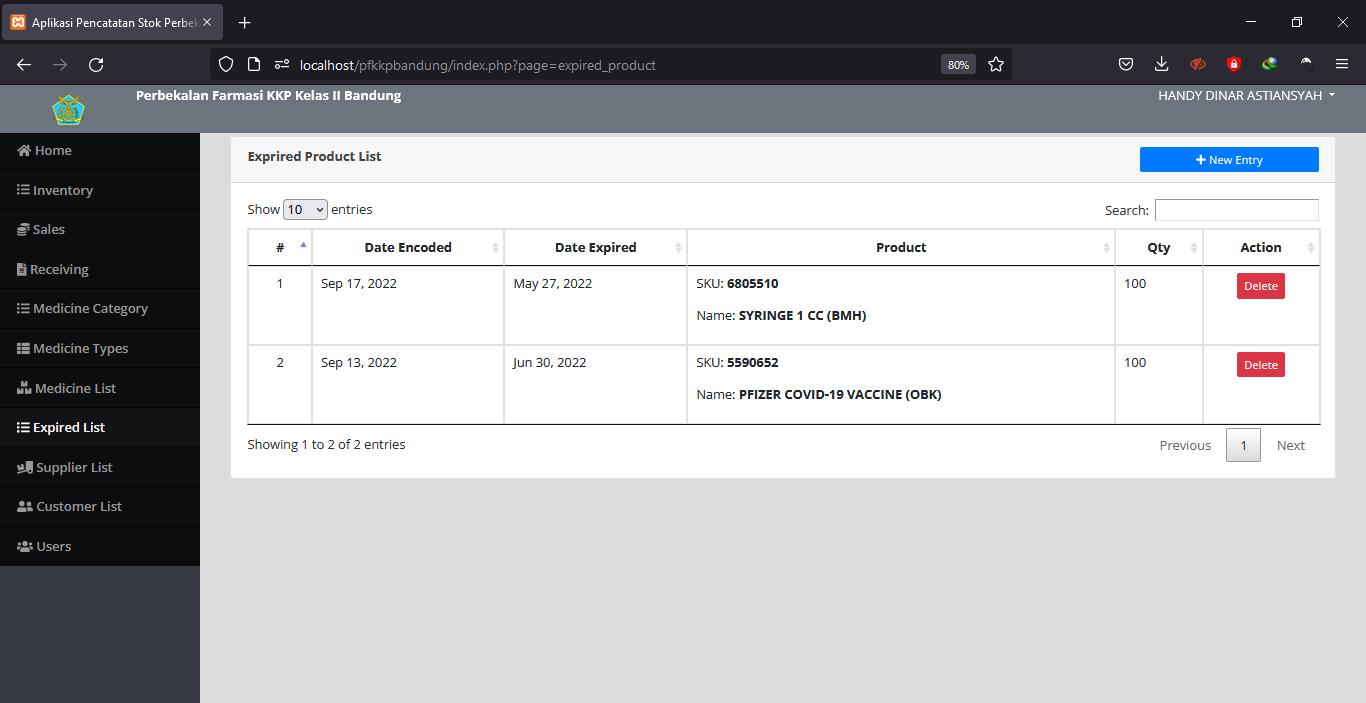The height and width of the screenshot is (703, 1366).
Task: Open browser downloads icon
Action: [x=1162, y=65]
